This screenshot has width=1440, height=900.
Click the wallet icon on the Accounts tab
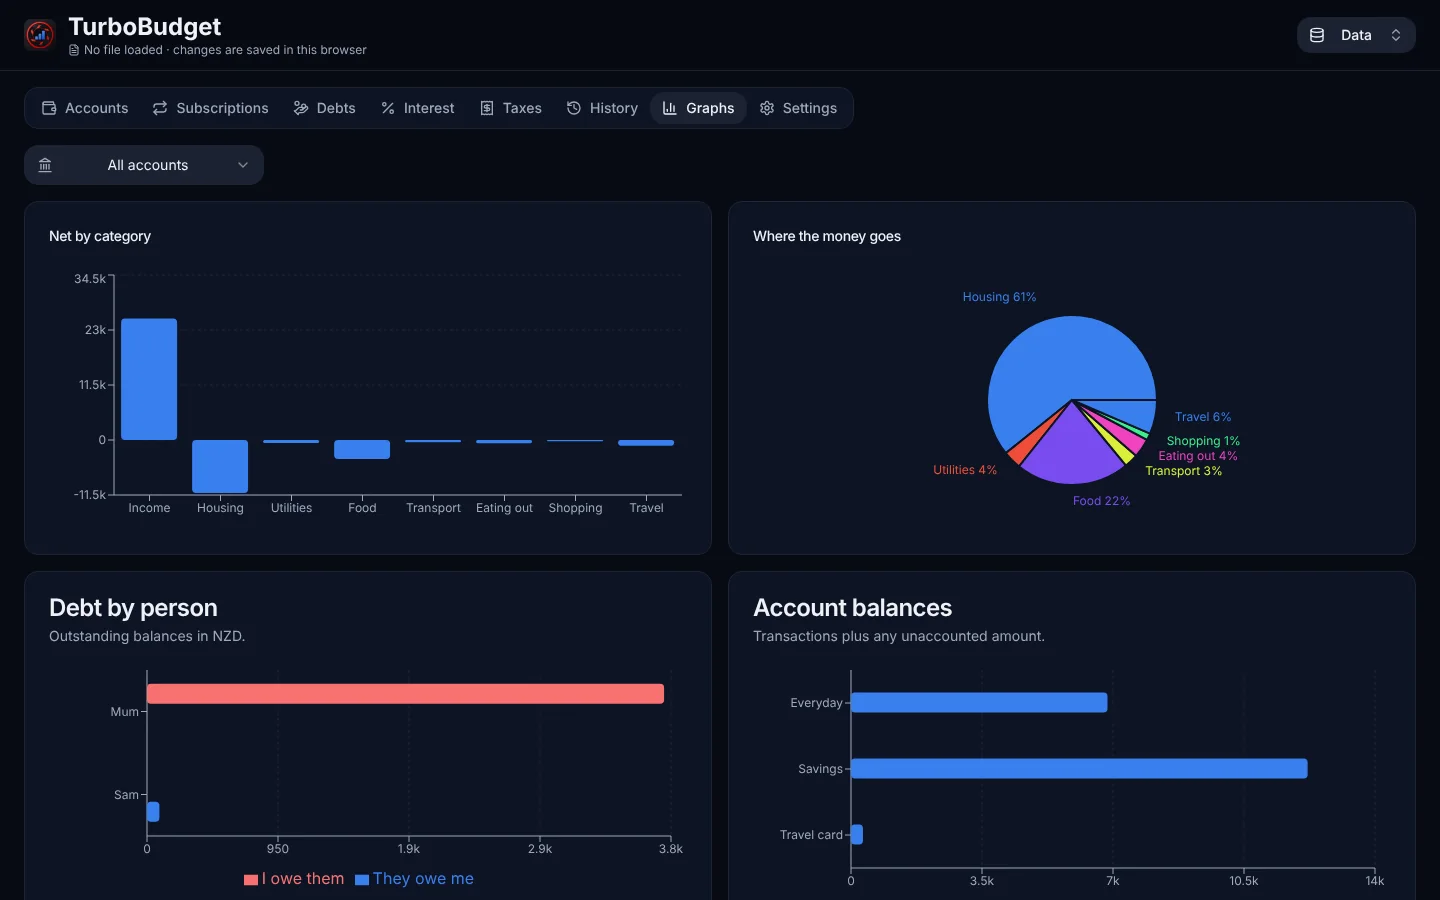pos(49,108)
